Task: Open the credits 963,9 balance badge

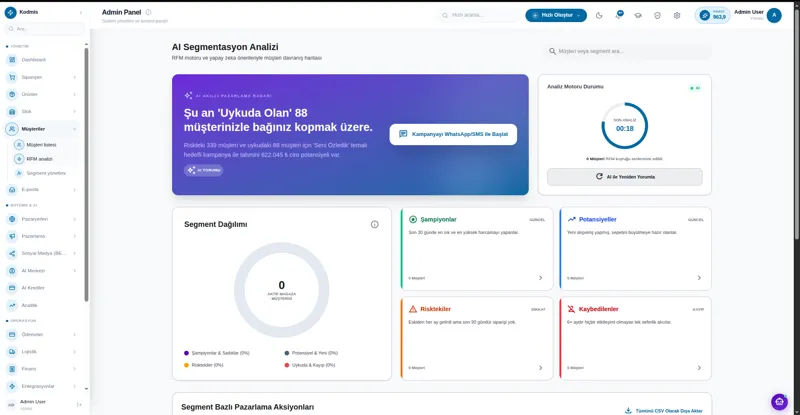Action: pos(713,15)
